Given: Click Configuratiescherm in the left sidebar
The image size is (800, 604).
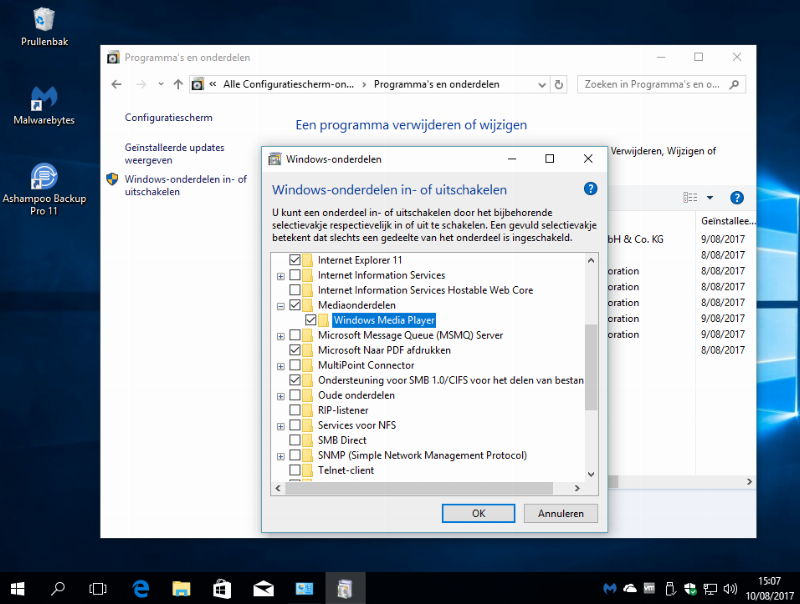Looking at the screenshot, I should (x=168, y=117).
